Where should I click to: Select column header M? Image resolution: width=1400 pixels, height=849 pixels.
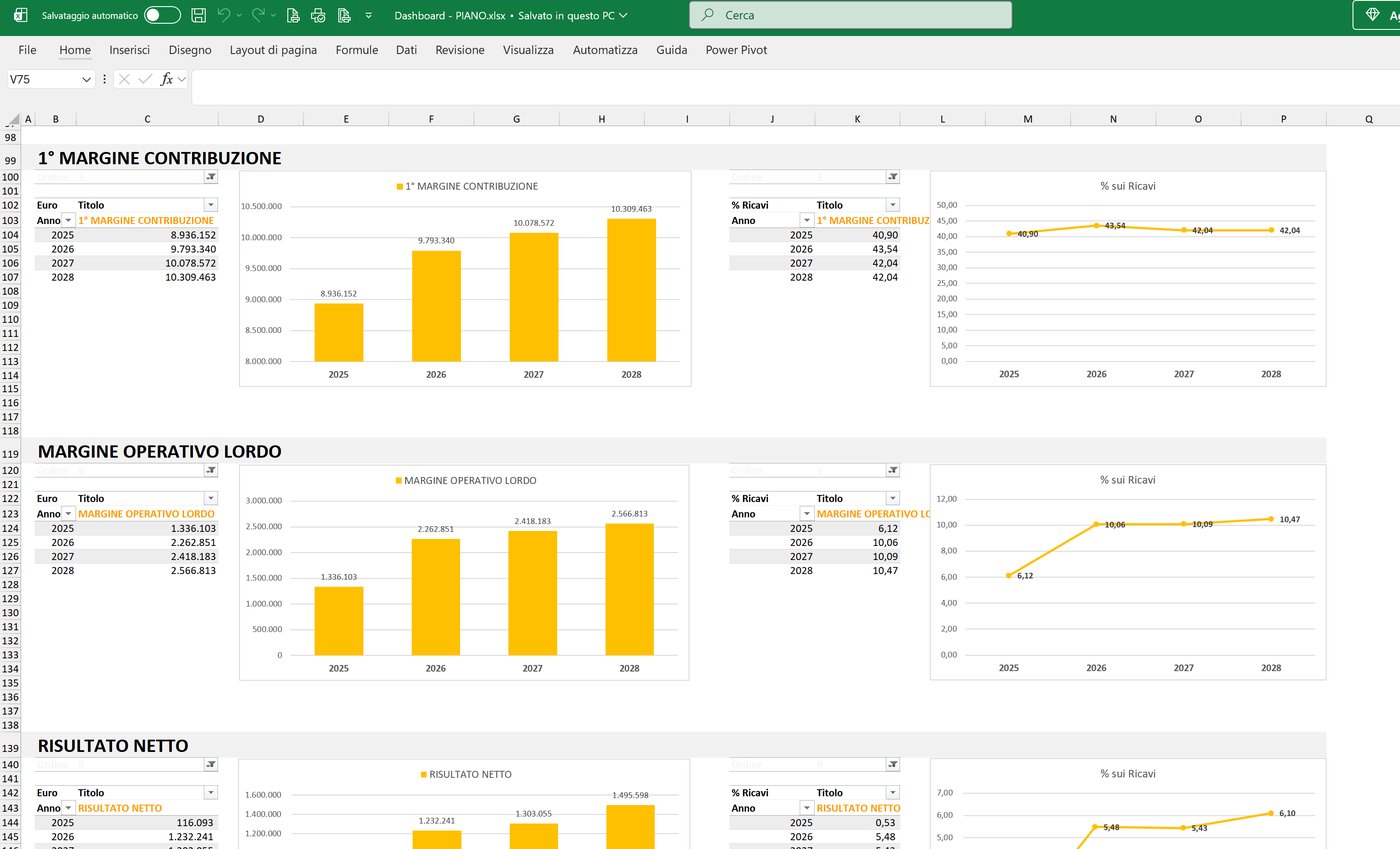point(1028,119)
